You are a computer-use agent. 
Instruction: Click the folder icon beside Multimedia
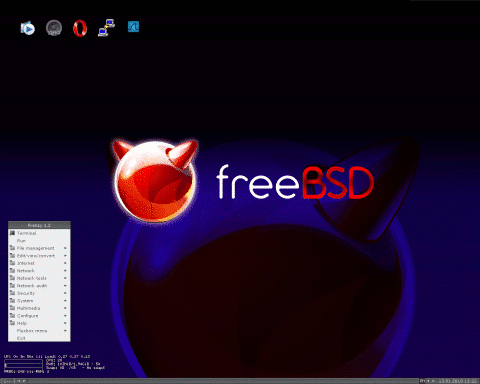[x=12, y=308]
